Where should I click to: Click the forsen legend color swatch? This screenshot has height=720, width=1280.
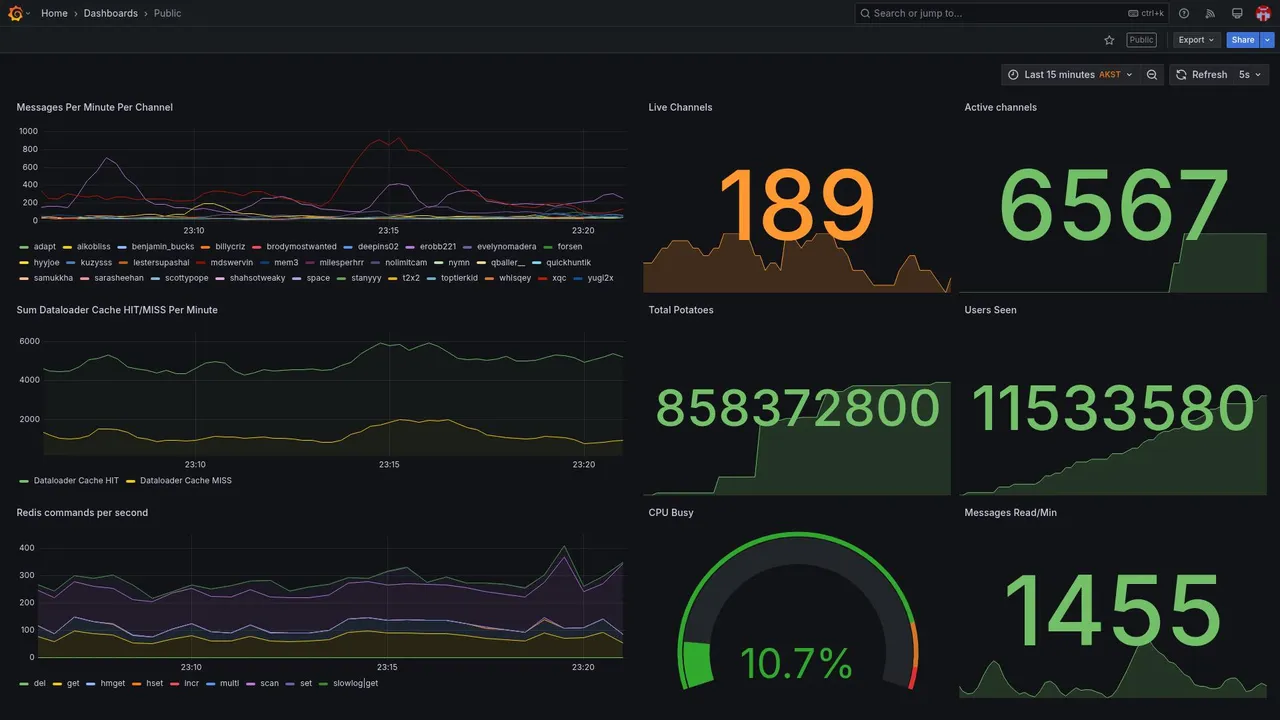pos(548,247)
